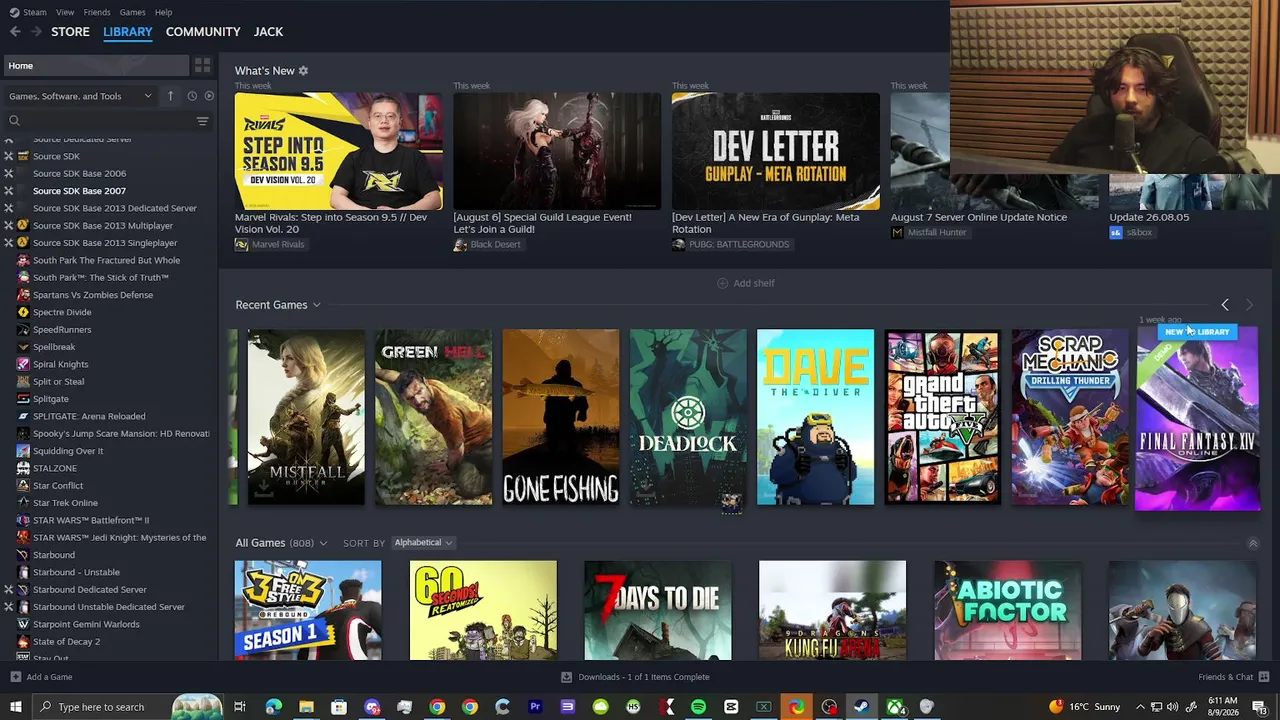This screenshot has height=720, width=1280.
Task: Open Xbox app from the taskbar
Action: click(x=894, y=707)
